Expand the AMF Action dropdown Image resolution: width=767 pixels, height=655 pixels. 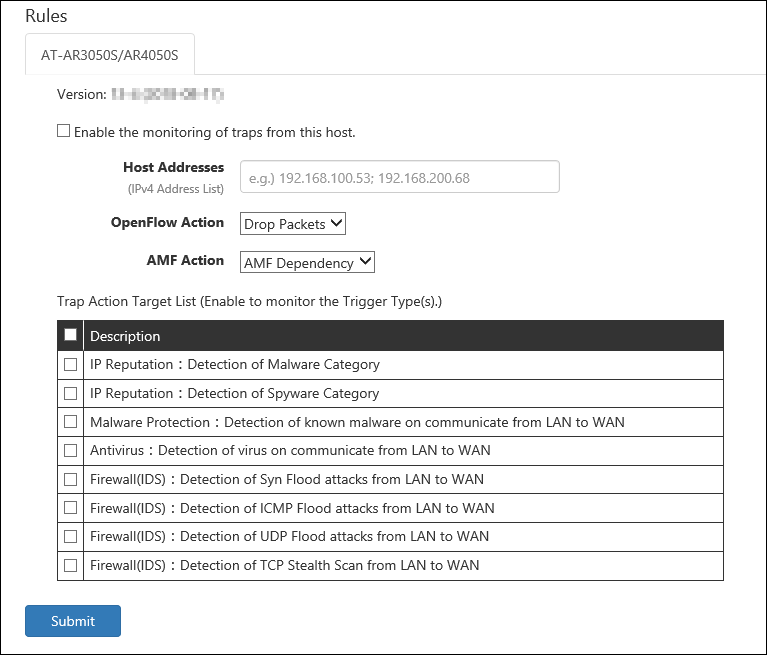[x=307, y=262]
